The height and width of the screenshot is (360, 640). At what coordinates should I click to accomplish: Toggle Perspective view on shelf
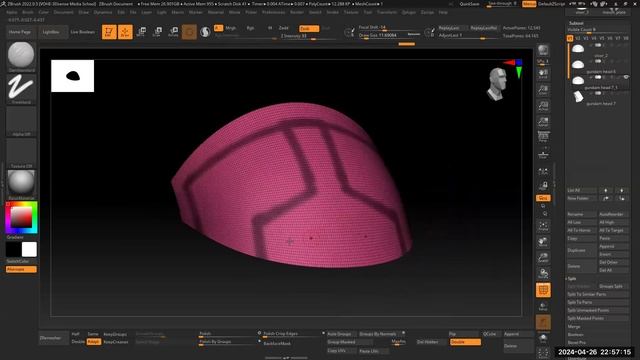543,138
